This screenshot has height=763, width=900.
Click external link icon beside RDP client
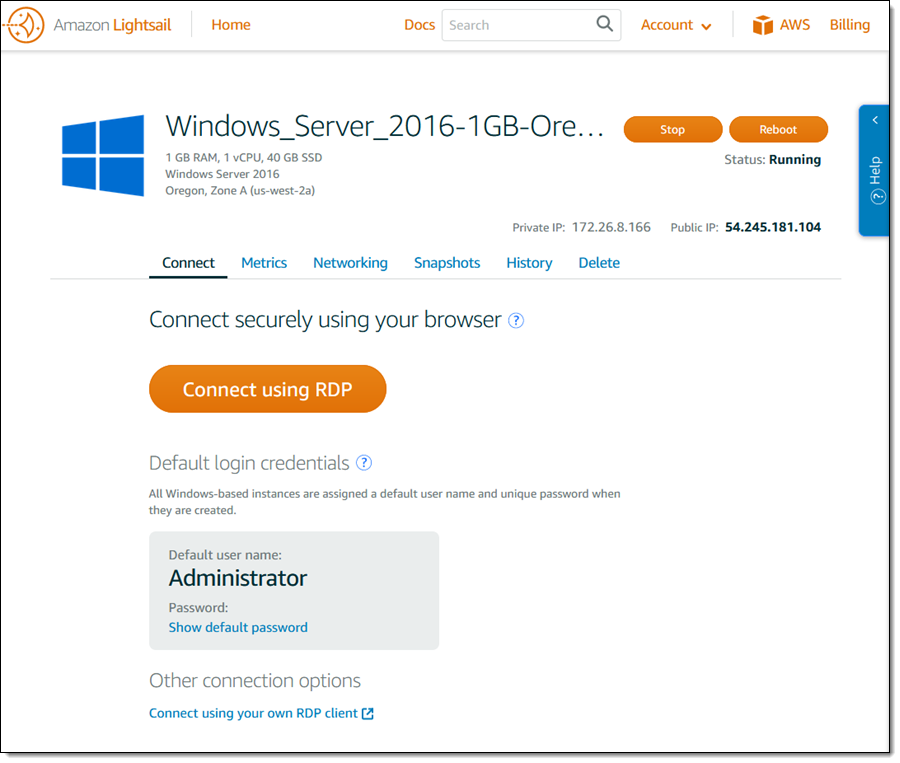coord(368,714)
